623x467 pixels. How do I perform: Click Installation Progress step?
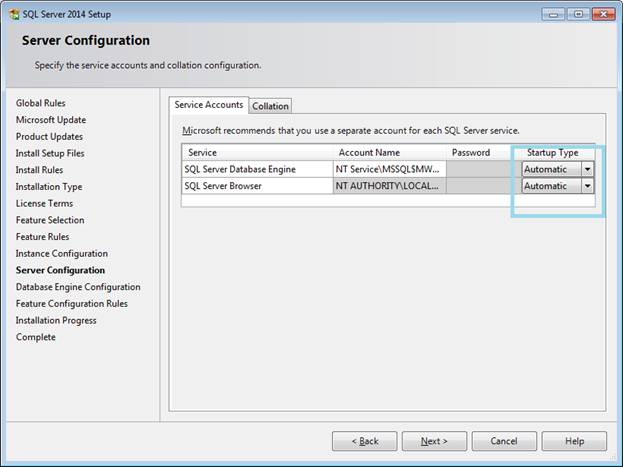(56, 320)
